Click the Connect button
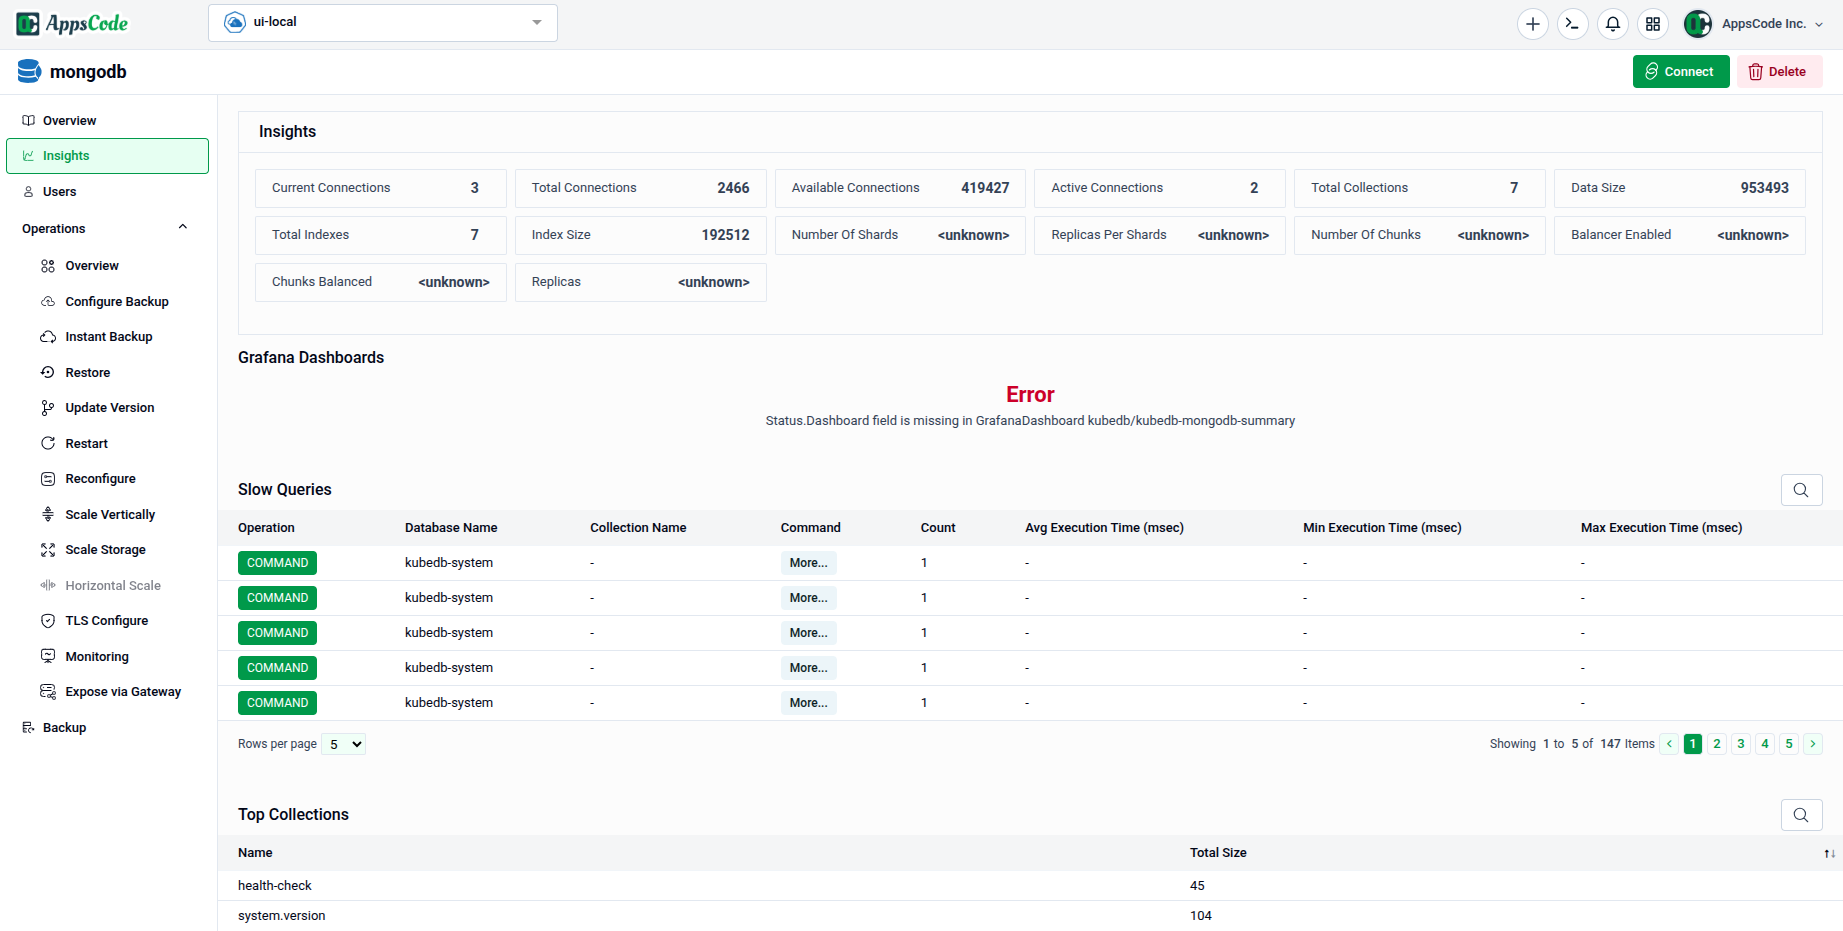Image resolution: width=1843 pixels, height=931 pixels. (x=1681, y=71)
